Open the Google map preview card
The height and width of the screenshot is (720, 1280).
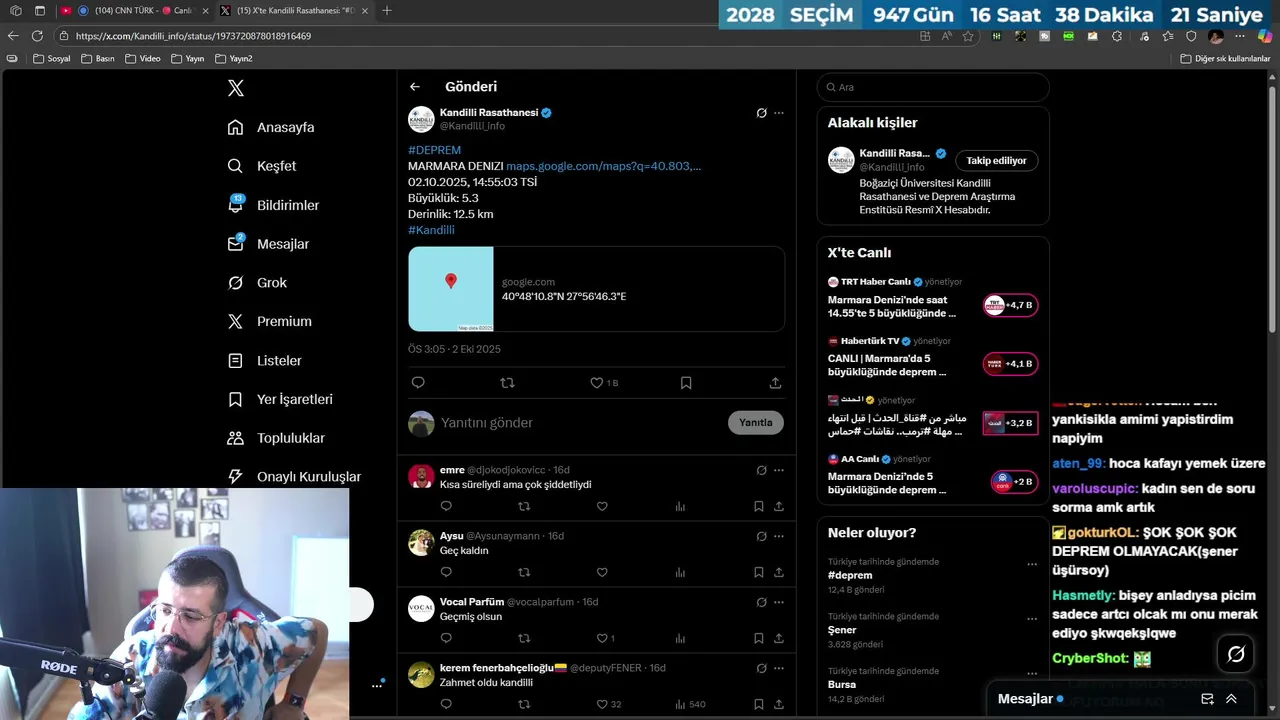click(x=596, y=289)
